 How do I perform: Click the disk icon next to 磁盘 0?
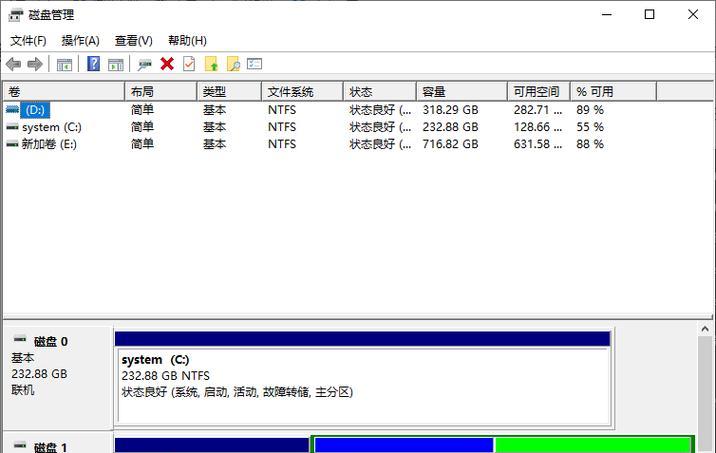pyautogui.click(x=20, y=339)
